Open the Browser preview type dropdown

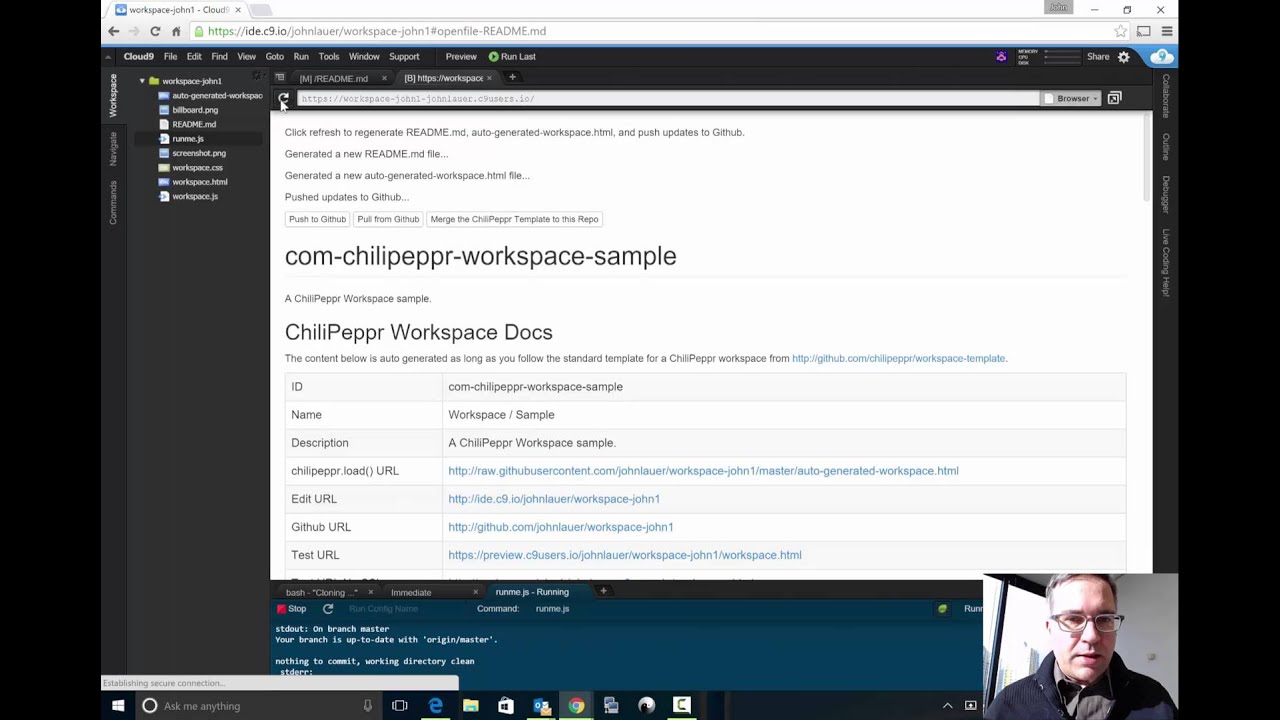(x=1072, y=98)
